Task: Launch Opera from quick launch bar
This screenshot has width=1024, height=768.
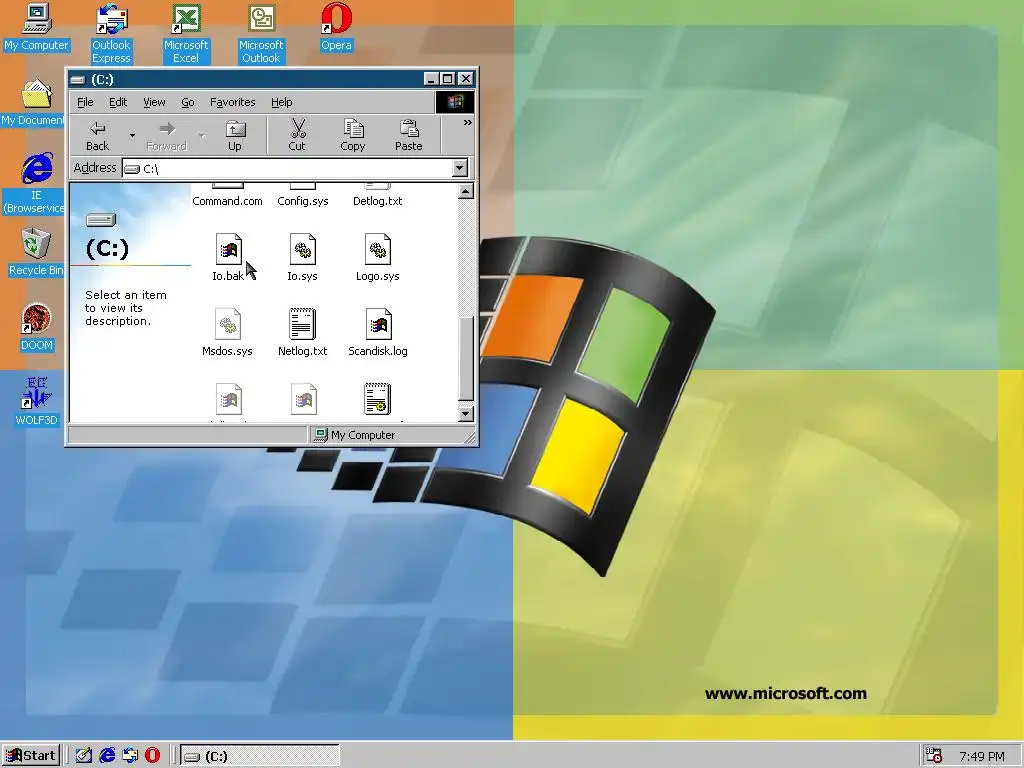Action: pyautogui.click(x=152, y=756)
